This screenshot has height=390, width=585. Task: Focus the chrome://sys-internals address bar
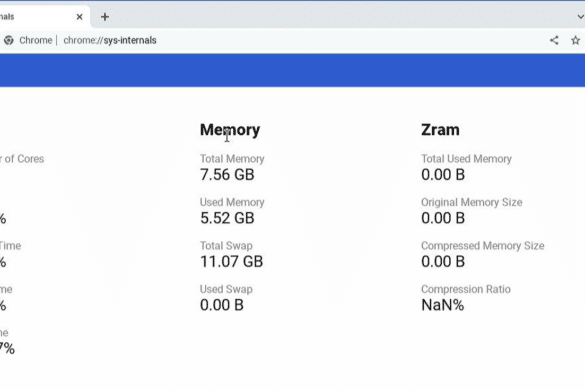click(x=109, y=40)
